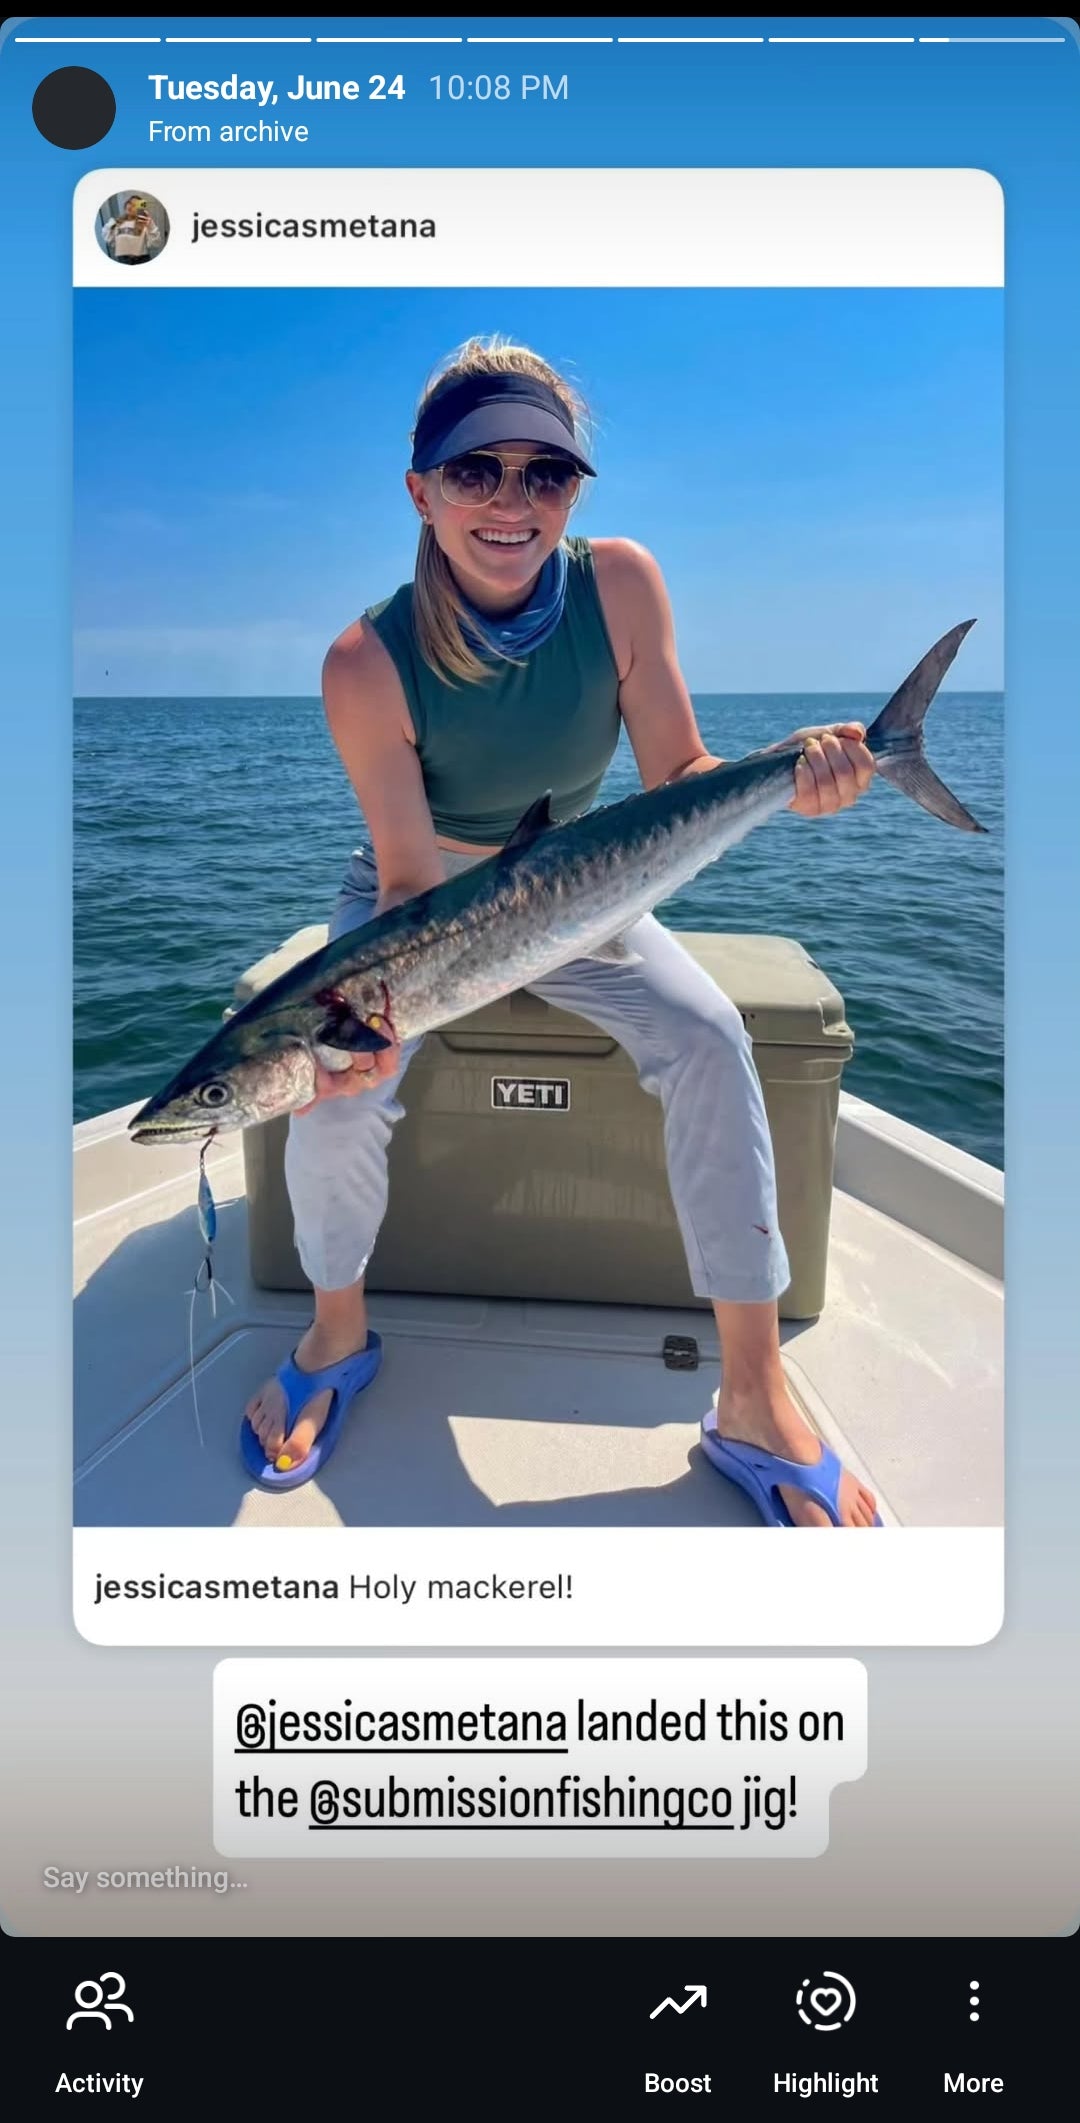Select the second story progress segment
The height and width of the screenshot is (2123, 1080).
pyautogui.click(x=238, y=39)
